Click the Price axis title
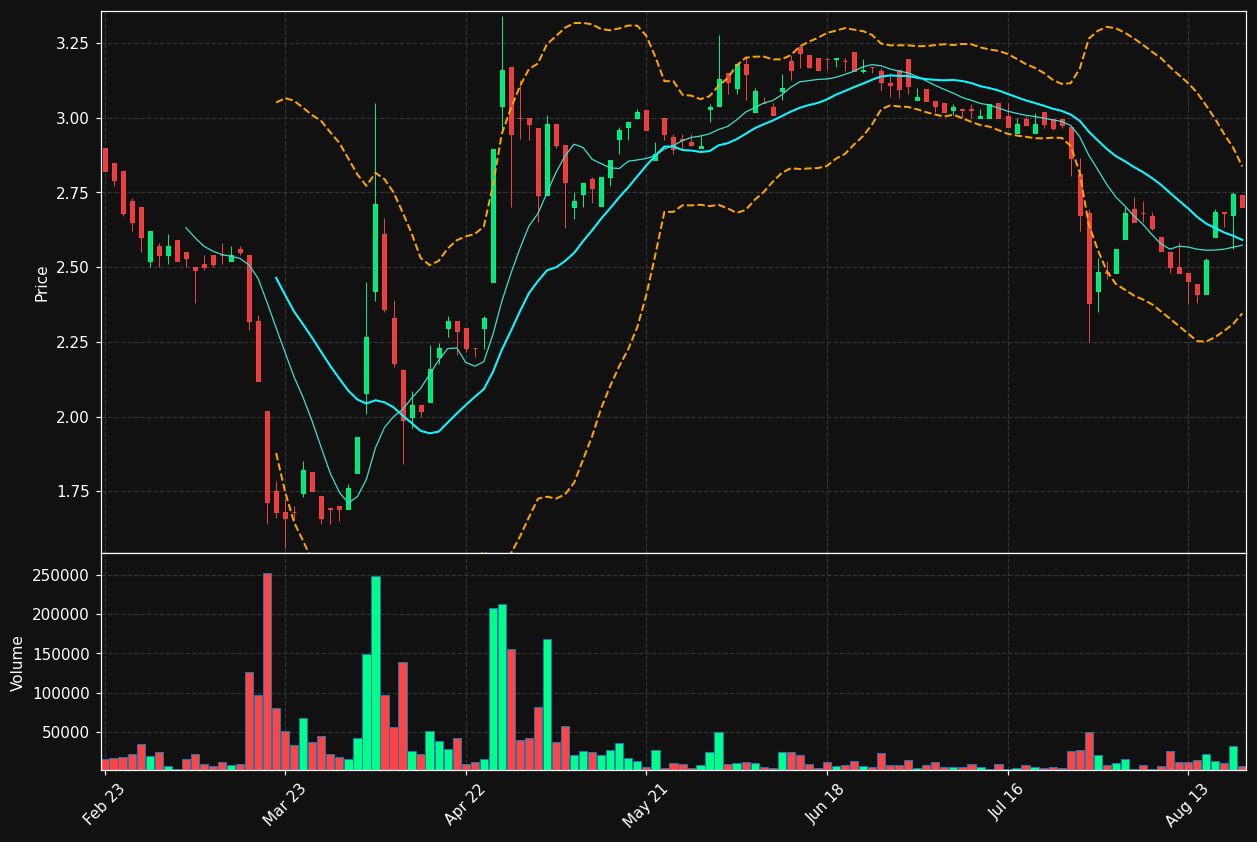Screen dimensions: 1257x842 pos(42,284)
